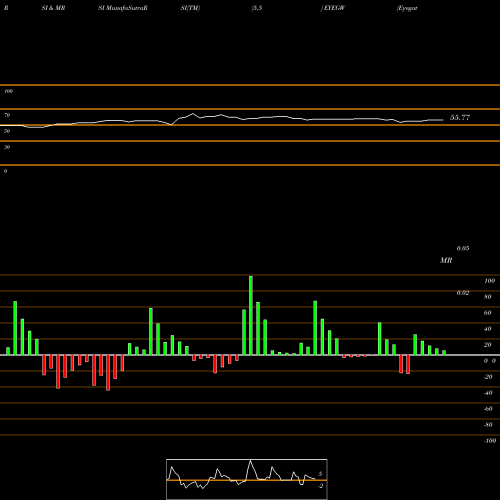This screenshot has width=500, height=500.
Task: Click the 70 level label on RSI scale
Action: (7, 115)
